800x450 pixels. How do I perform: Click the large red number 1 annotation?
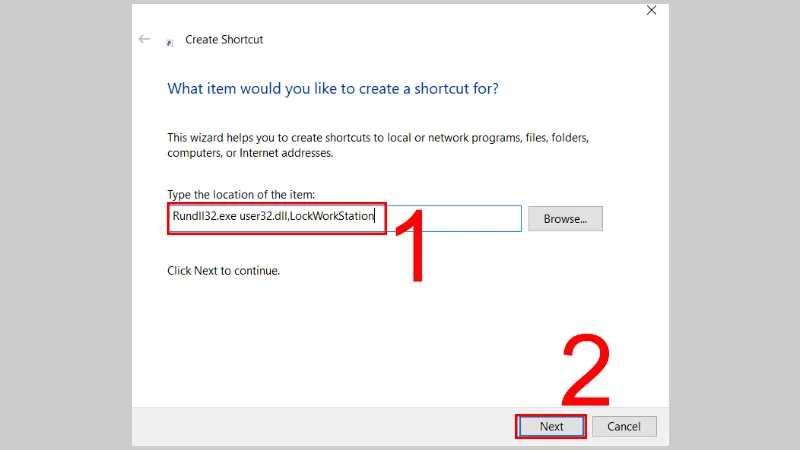[x=413, y=245]
